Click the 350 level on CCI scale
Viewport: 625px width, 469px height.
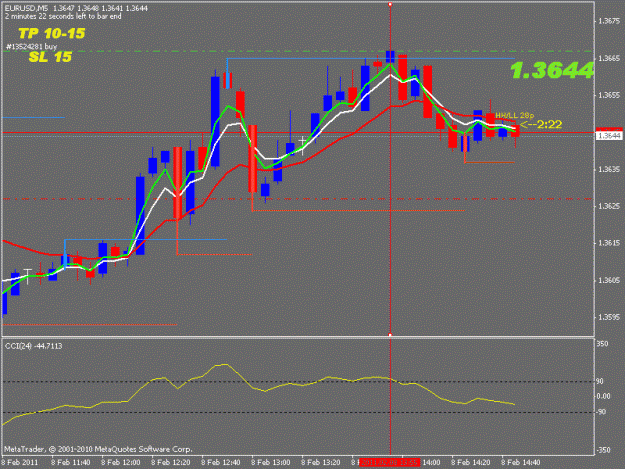603,343
